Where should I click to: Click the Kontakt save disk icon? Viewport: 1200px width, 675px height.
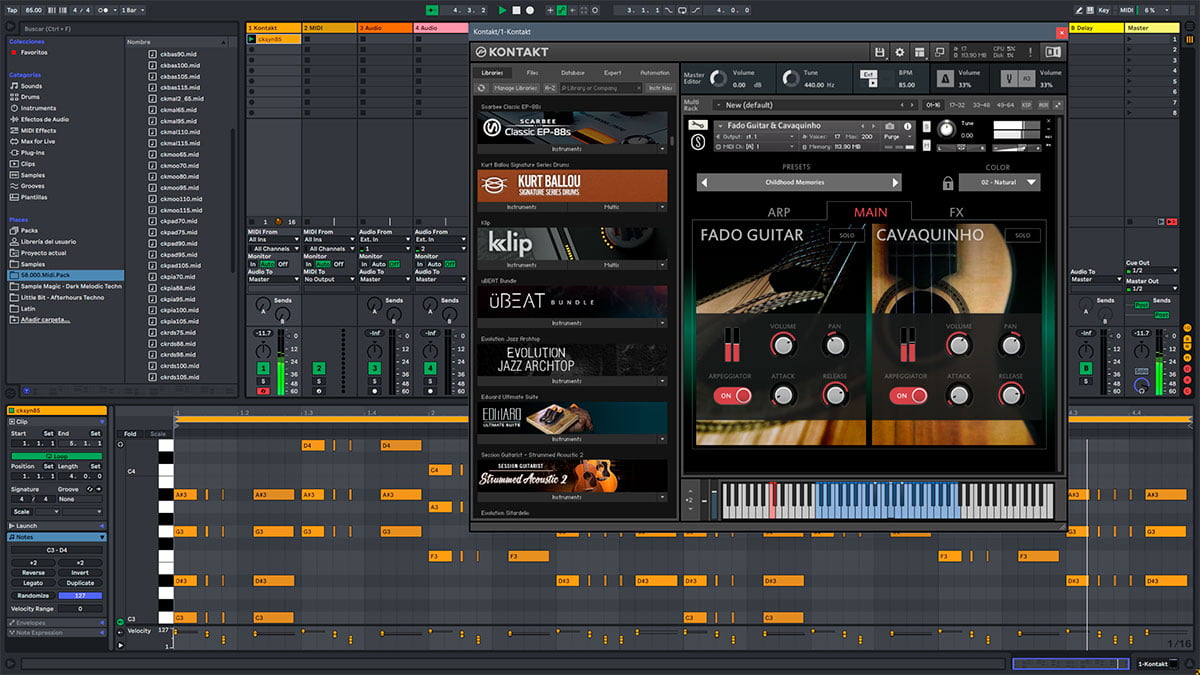tap(879, 52)
